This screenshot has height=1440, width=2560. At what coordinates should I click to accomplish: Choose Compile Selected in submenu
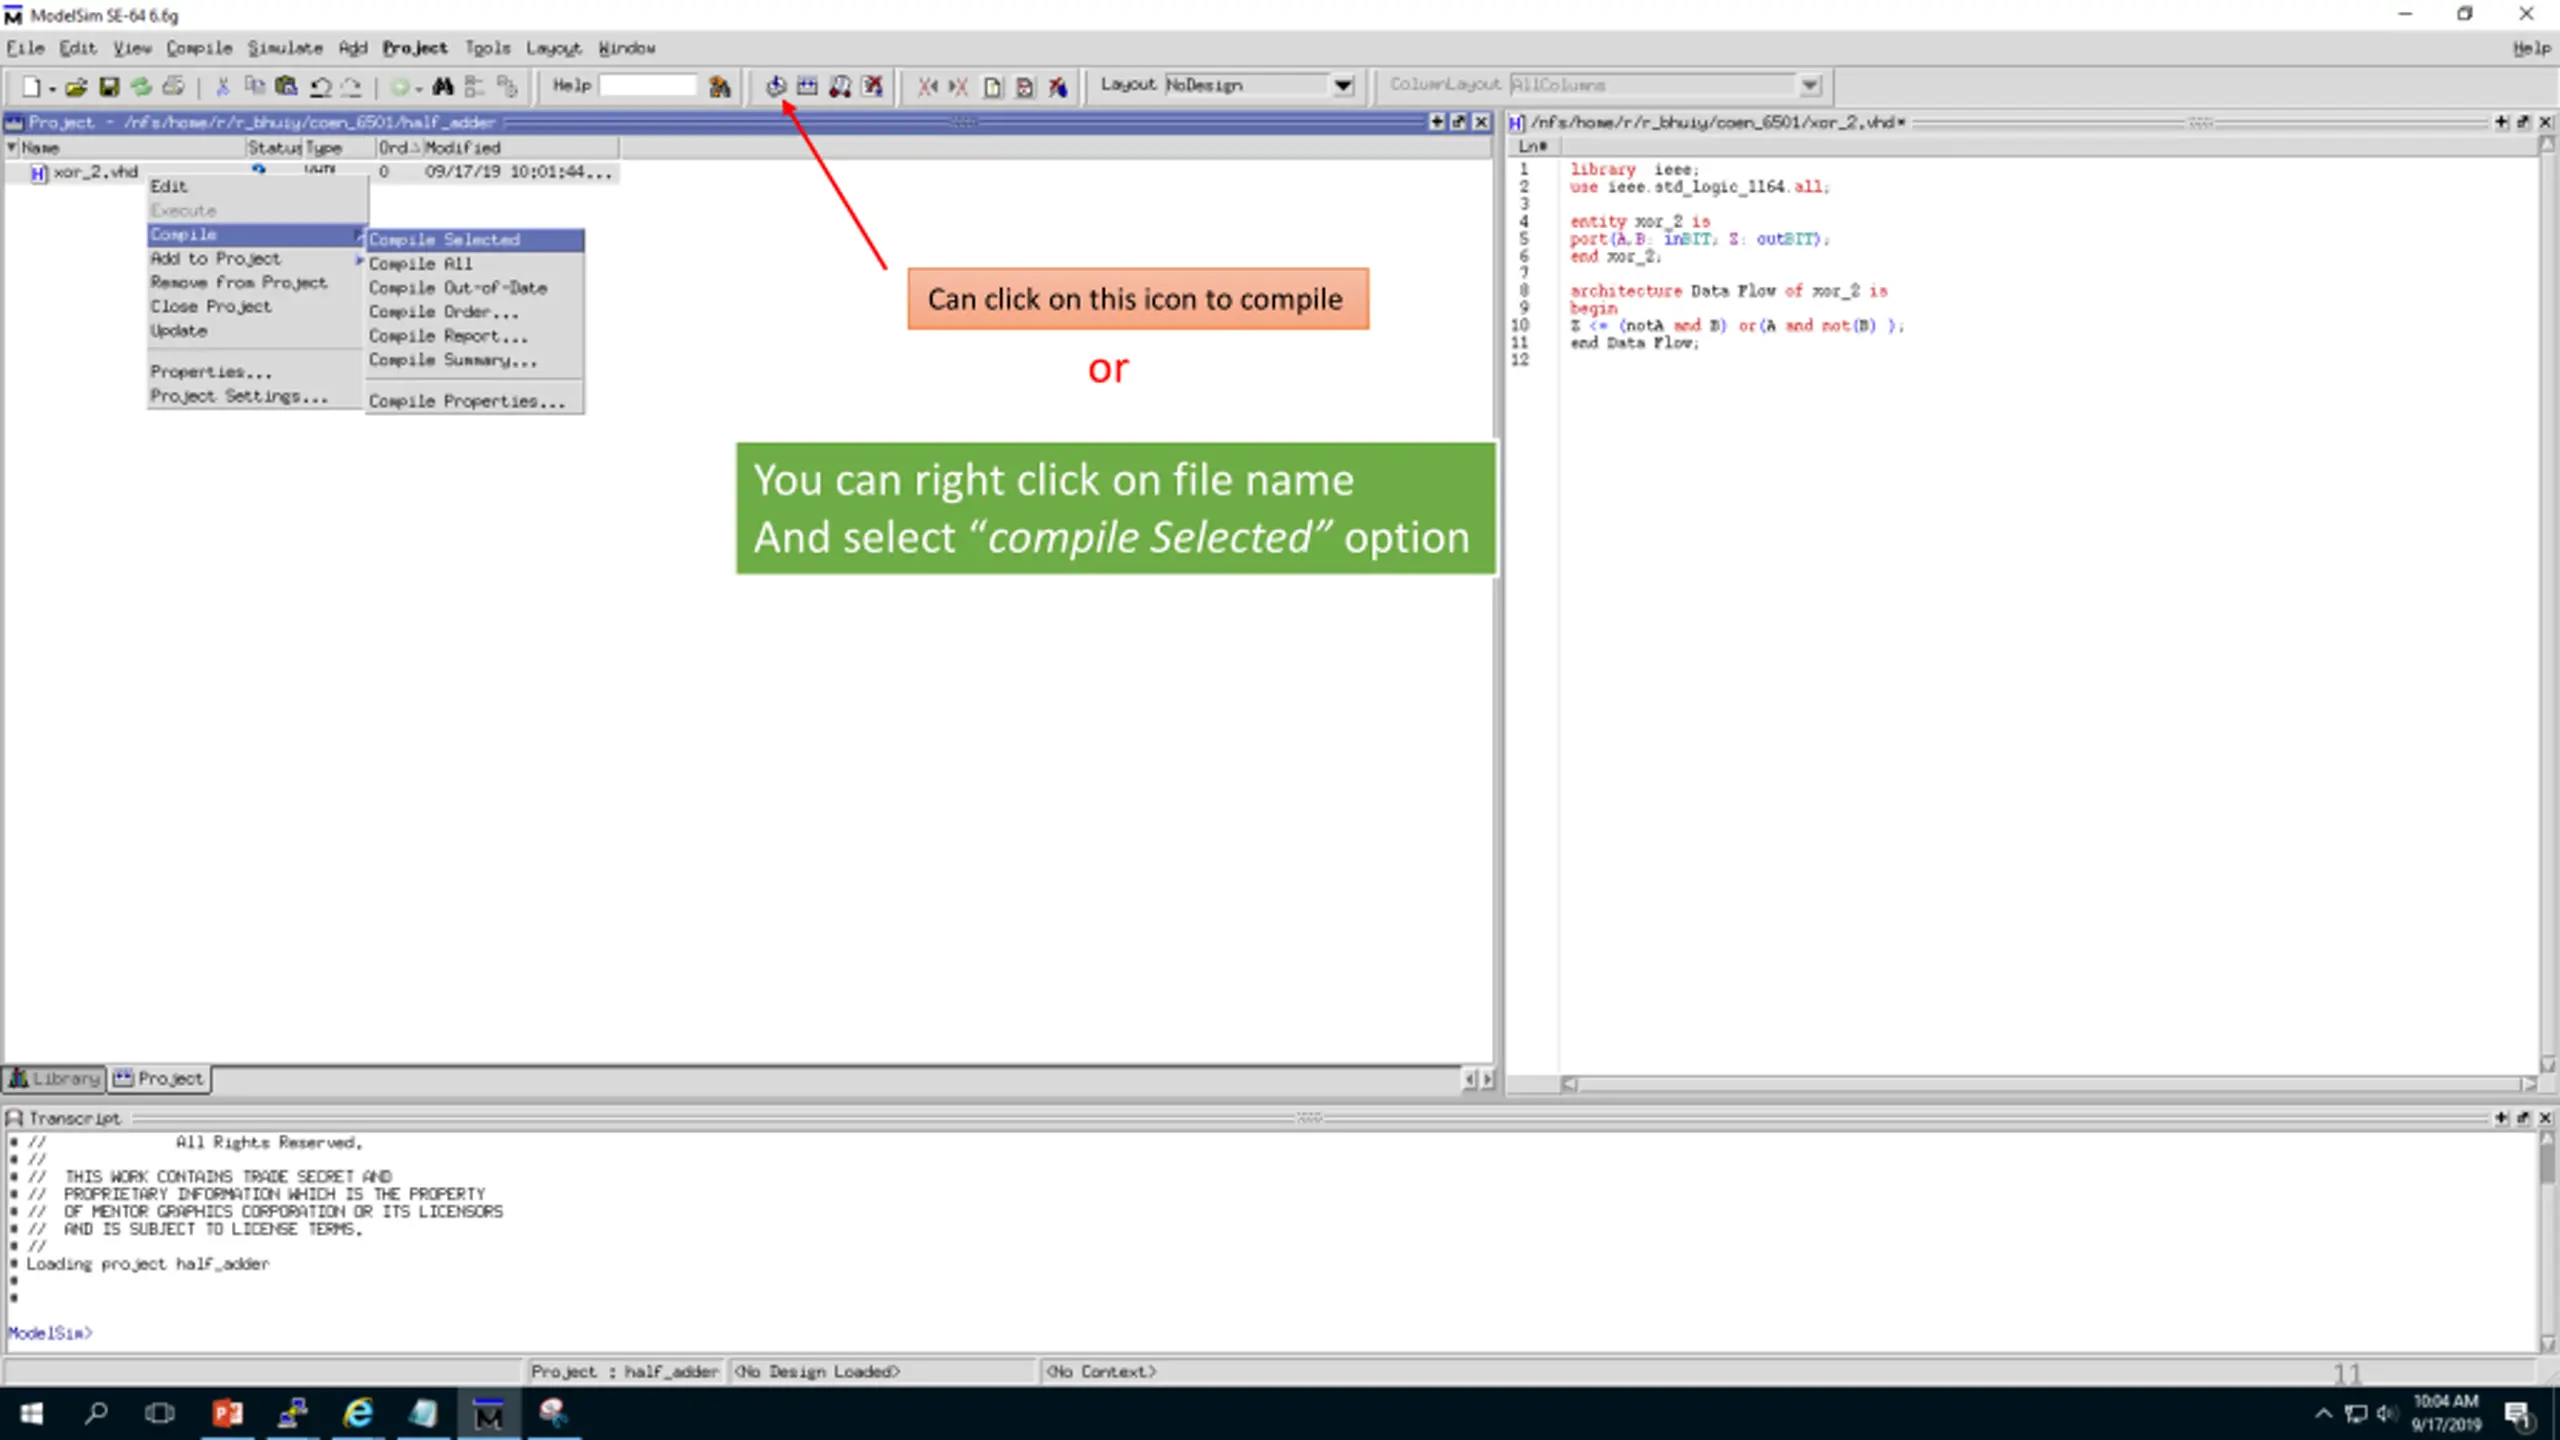click(475, 240)
